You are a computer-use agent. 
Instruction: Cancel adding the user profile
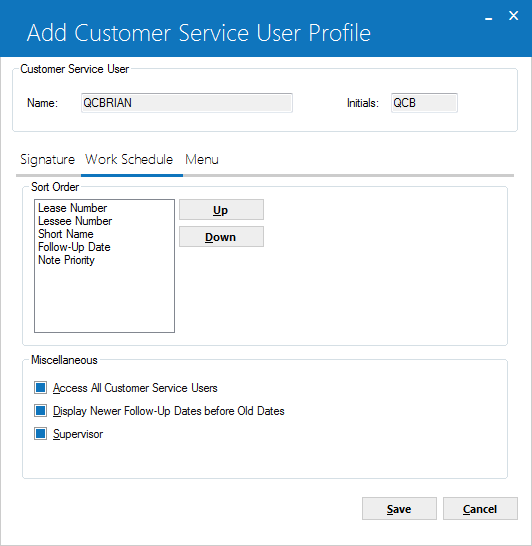click(480, 509)
